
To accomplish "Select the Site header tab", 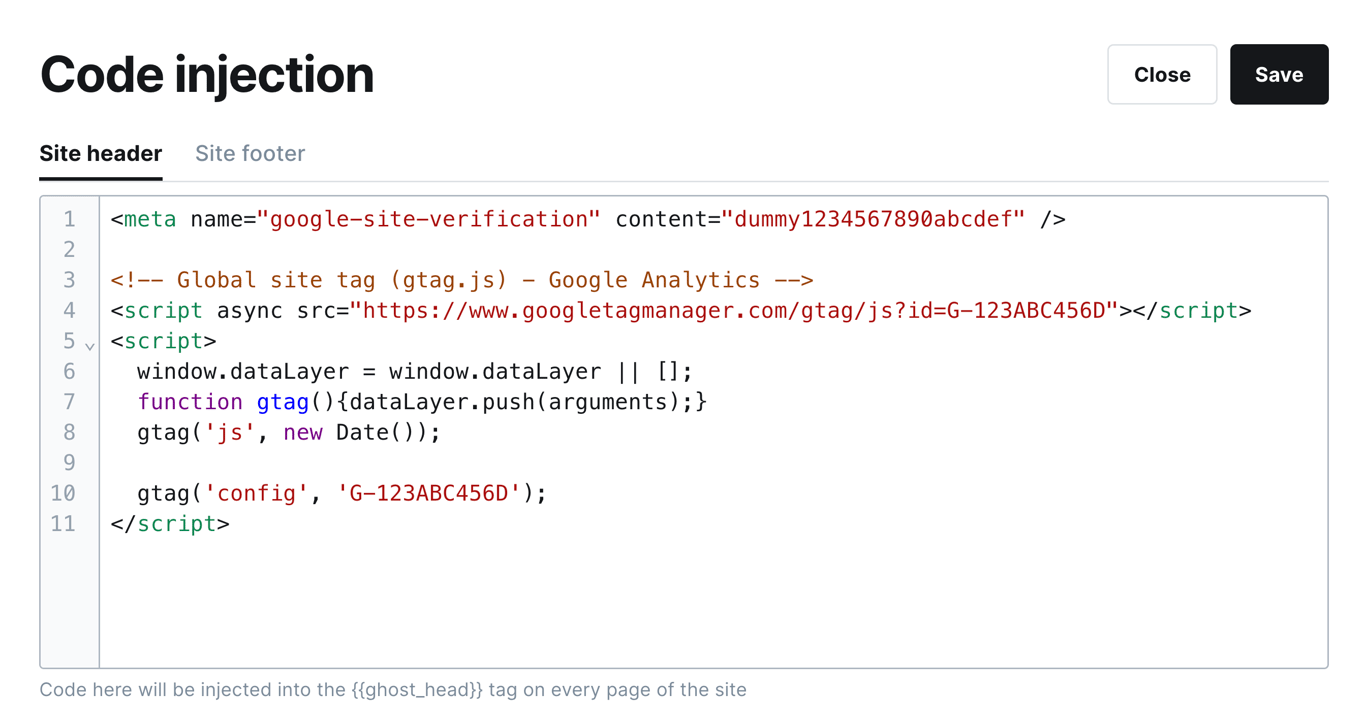I will [x=100, y=153].
